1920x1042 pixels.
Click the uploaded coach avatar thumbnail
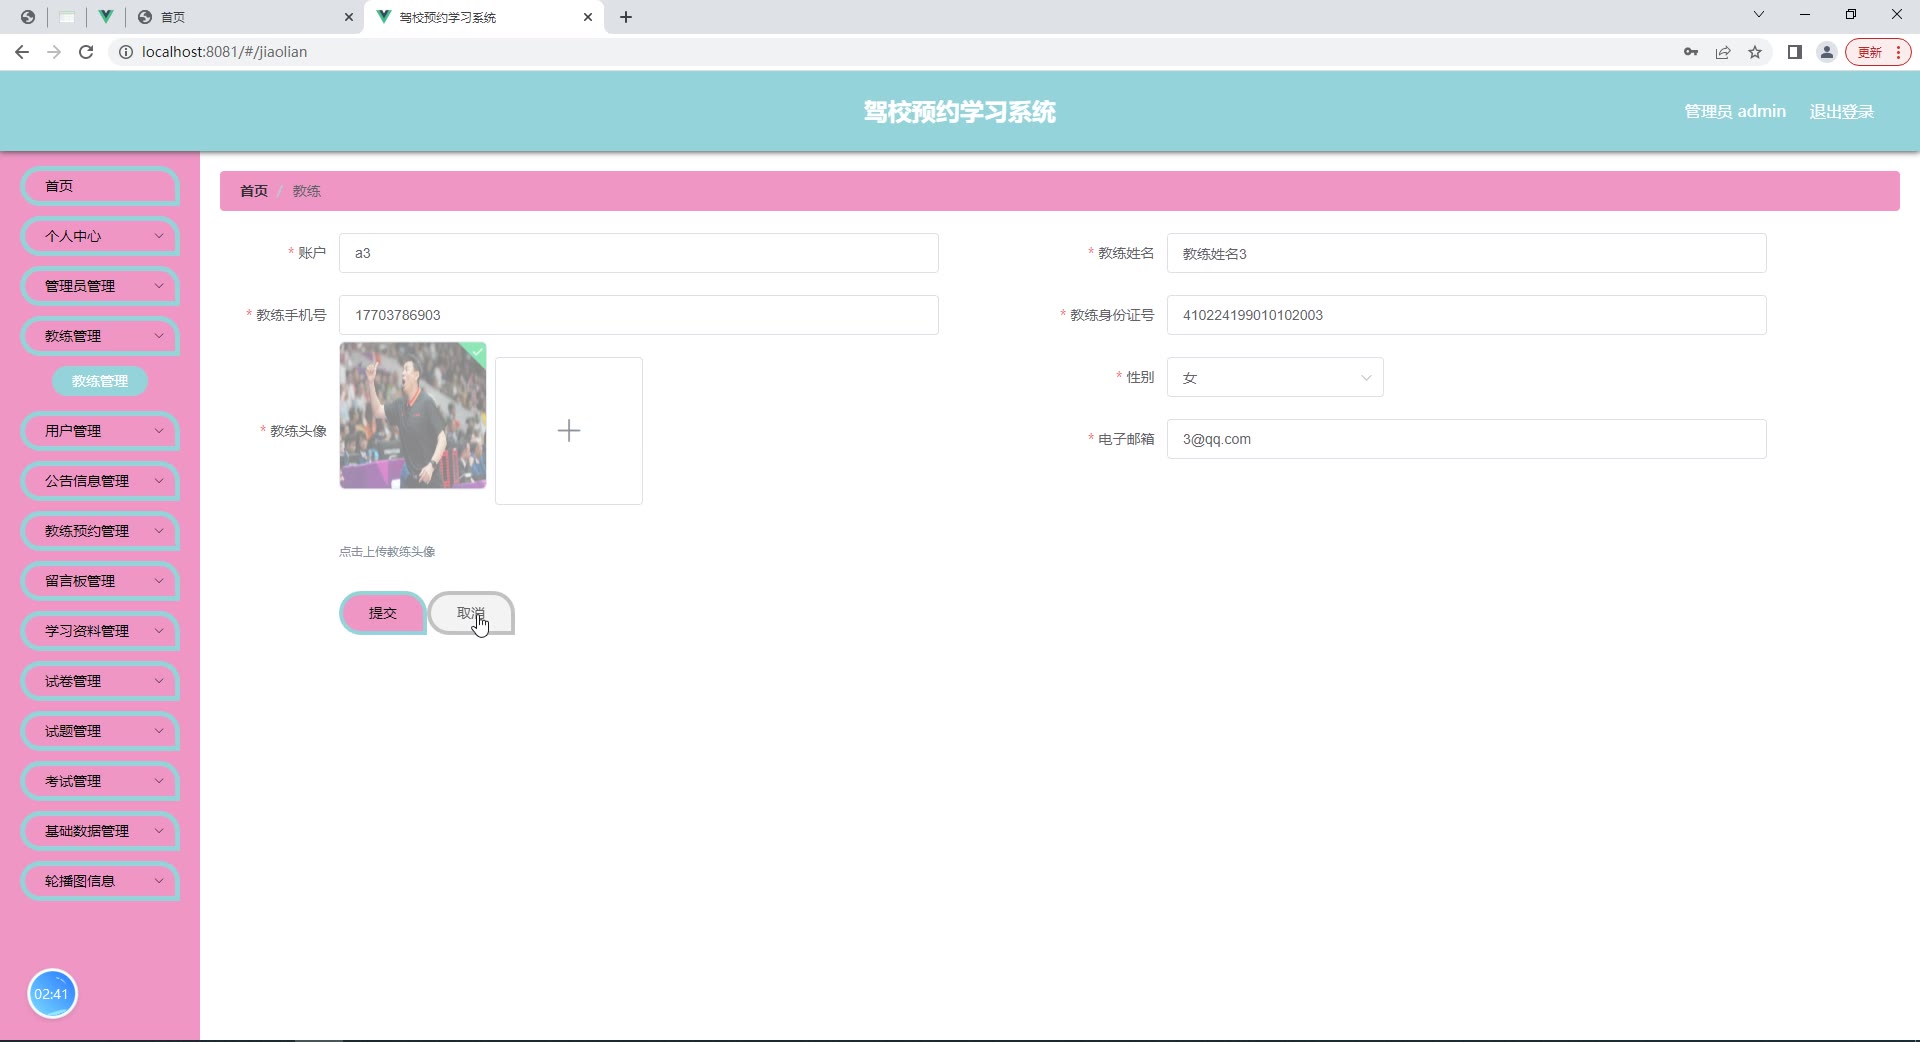tap(413, 415)
